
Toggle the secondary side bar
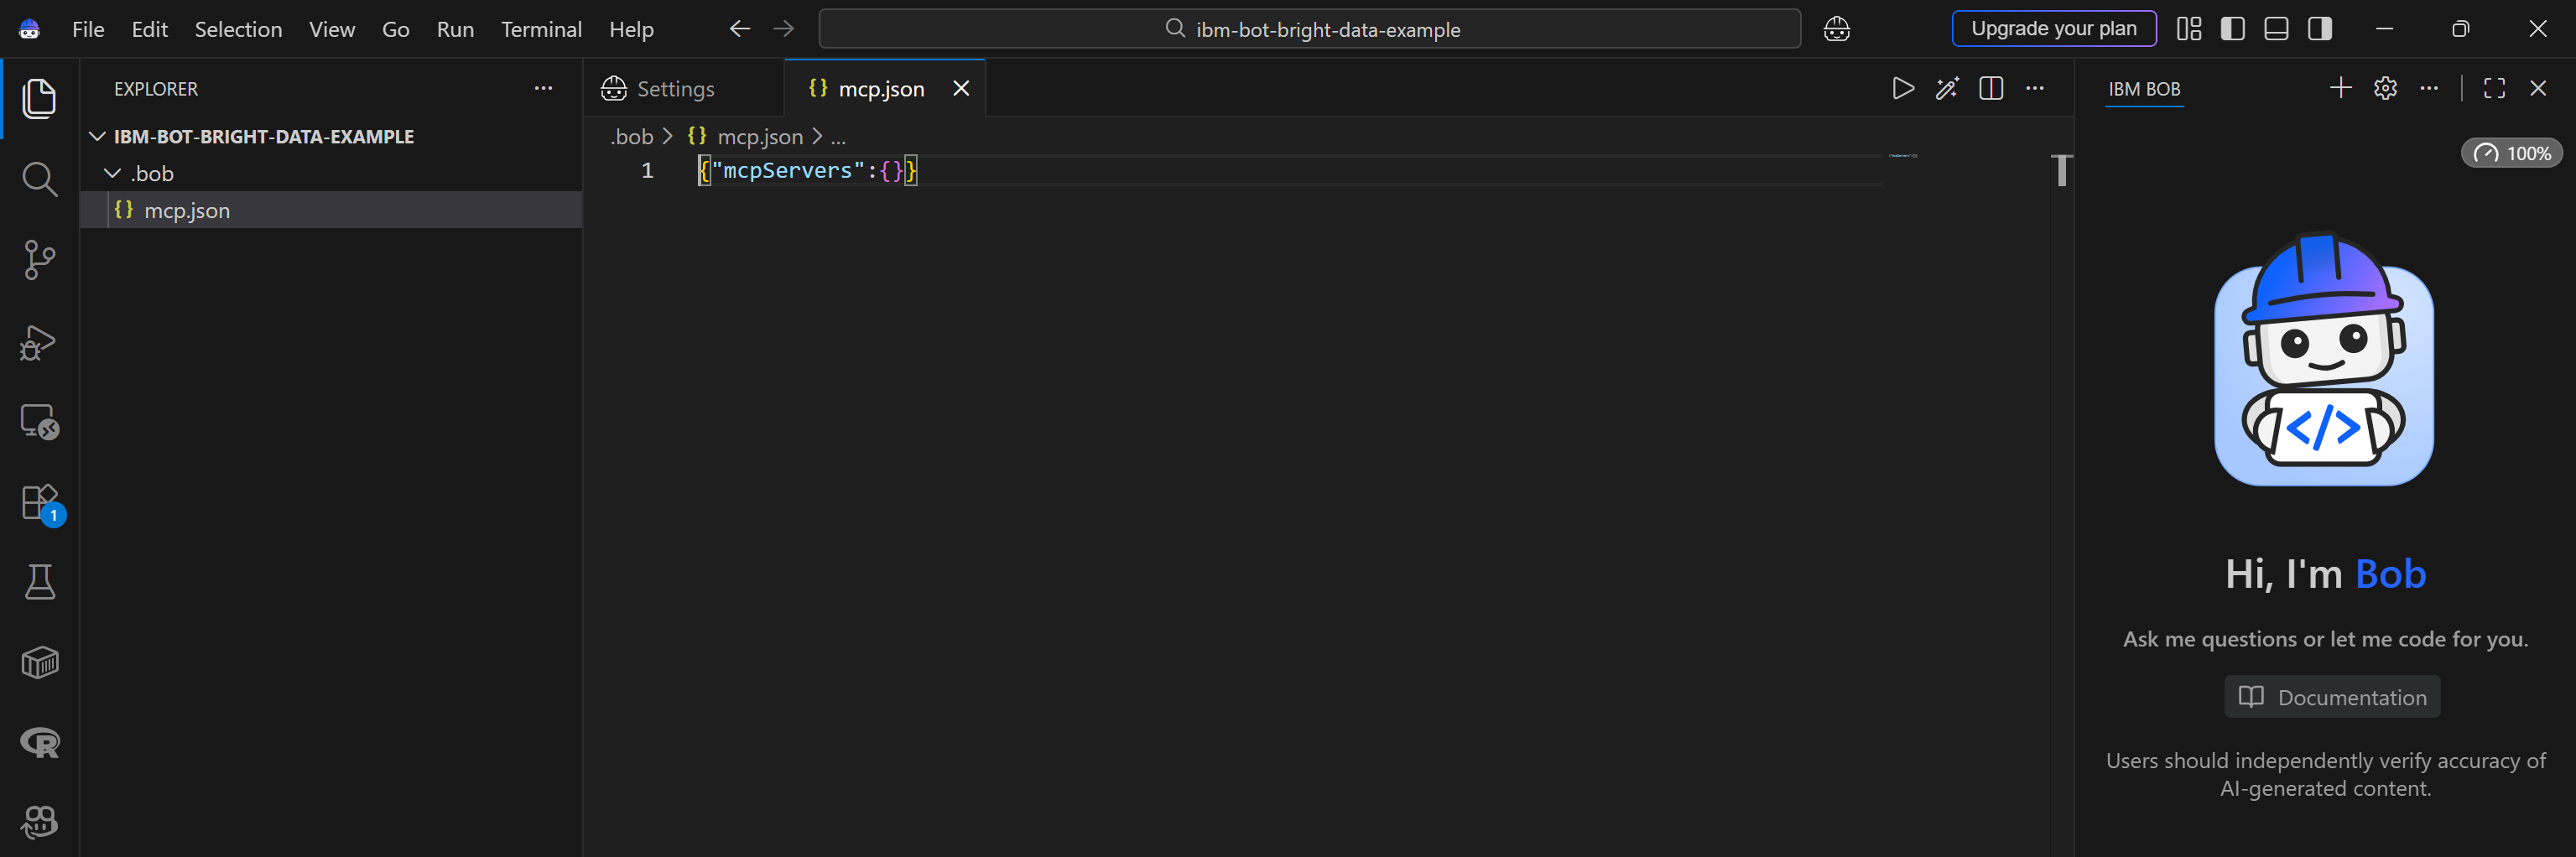click(x=2320, y=29)
